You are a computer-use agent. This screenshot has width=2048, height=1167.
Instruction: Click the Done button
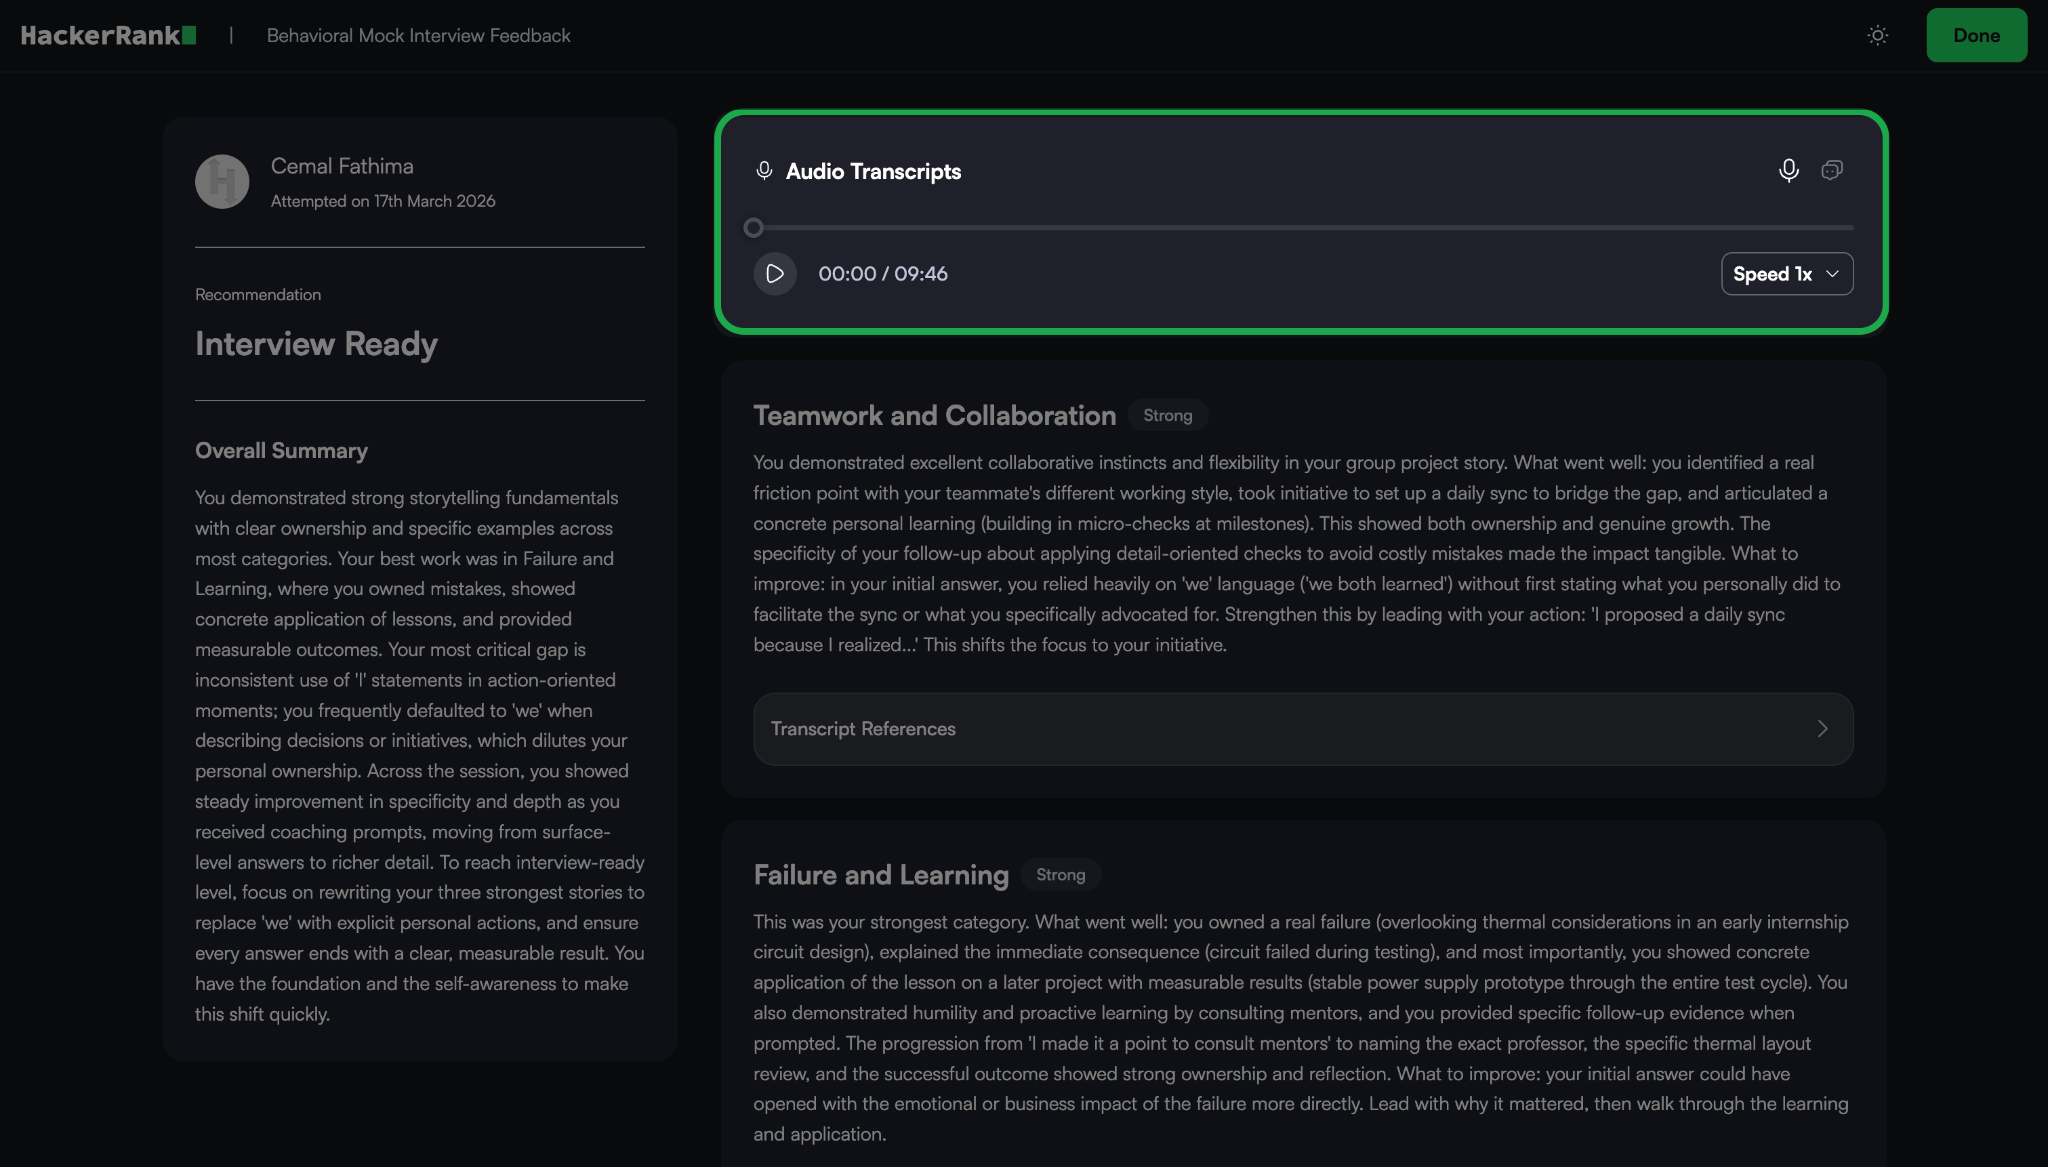(1976, 36)
